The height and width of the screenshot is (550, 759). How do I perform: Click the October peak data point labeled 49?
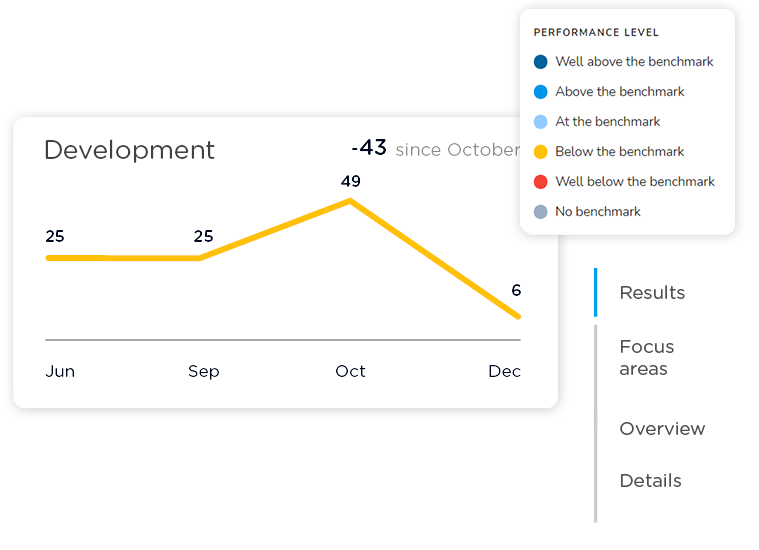click(x=350, y=200)
